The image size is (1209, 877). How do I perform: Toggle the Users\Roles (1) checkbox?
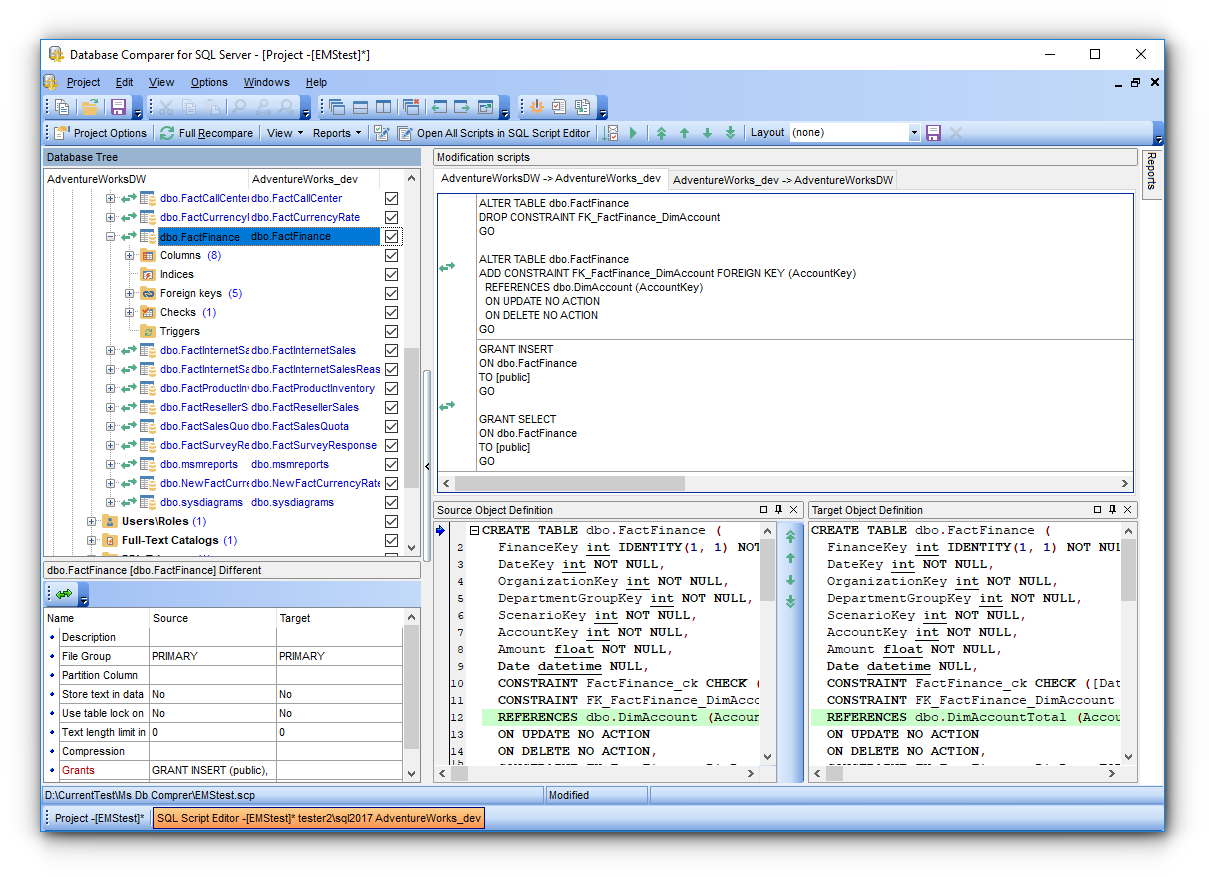tap(392, 522)
